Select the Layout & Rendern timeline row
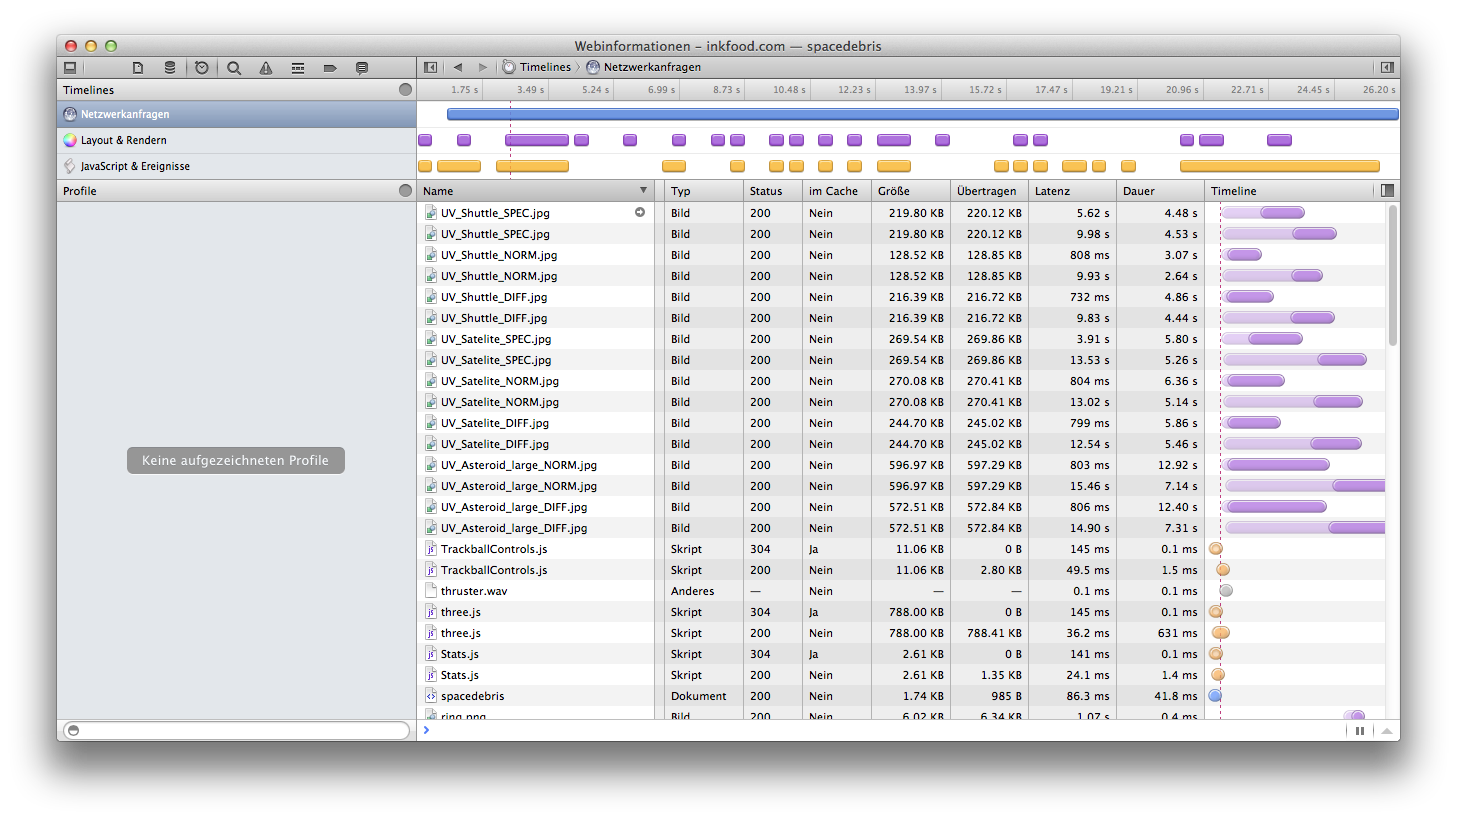 point(236,140)
